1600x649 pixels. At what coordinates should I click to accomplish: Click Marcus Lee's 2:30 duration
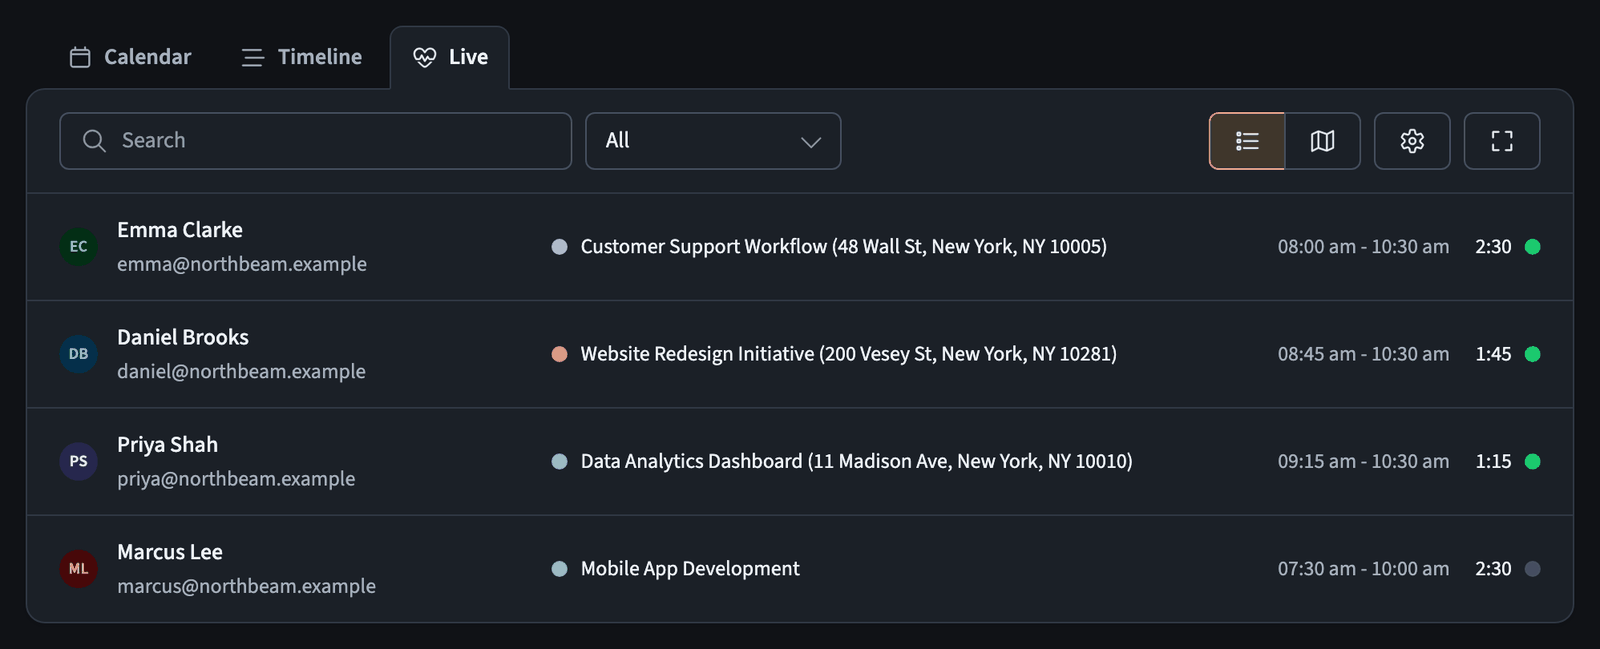click(1493, 569)
